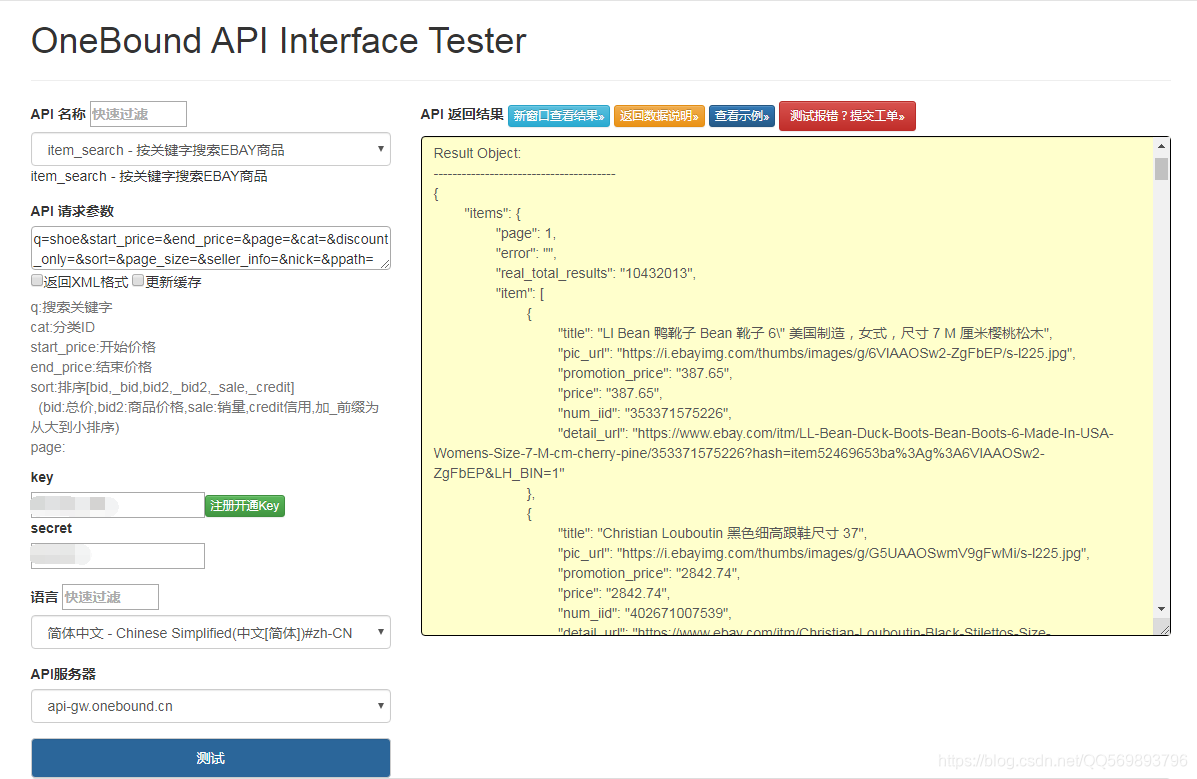Image resolution: width=1197 pixels, height=779 pixels.
Task: Click the item_search description text below dropdown
Action: pos(149,176)
